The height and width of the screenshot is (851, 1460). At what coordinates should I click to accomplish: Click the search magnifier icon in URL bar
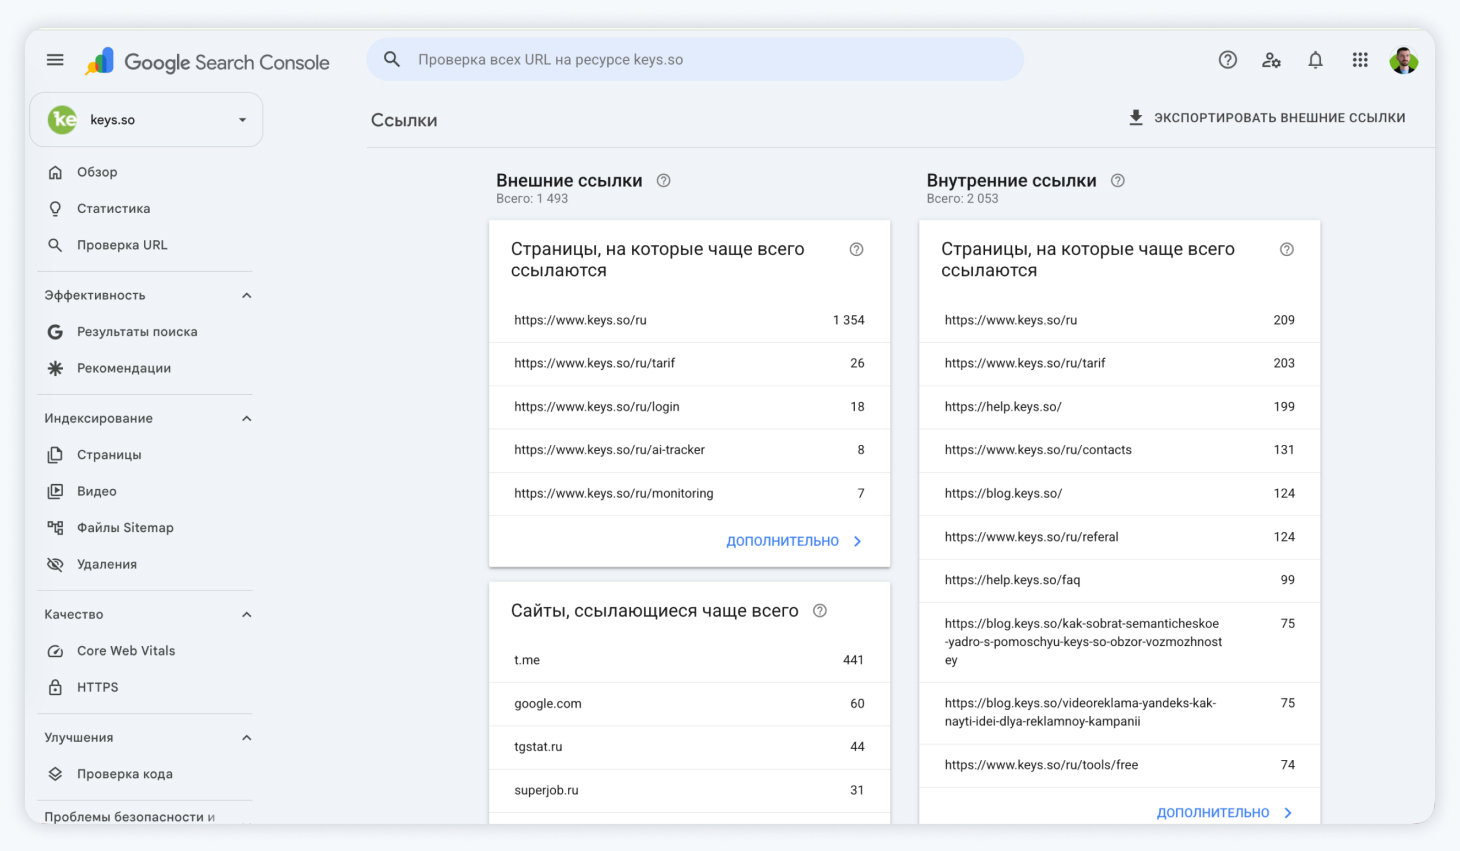[392, 60]
